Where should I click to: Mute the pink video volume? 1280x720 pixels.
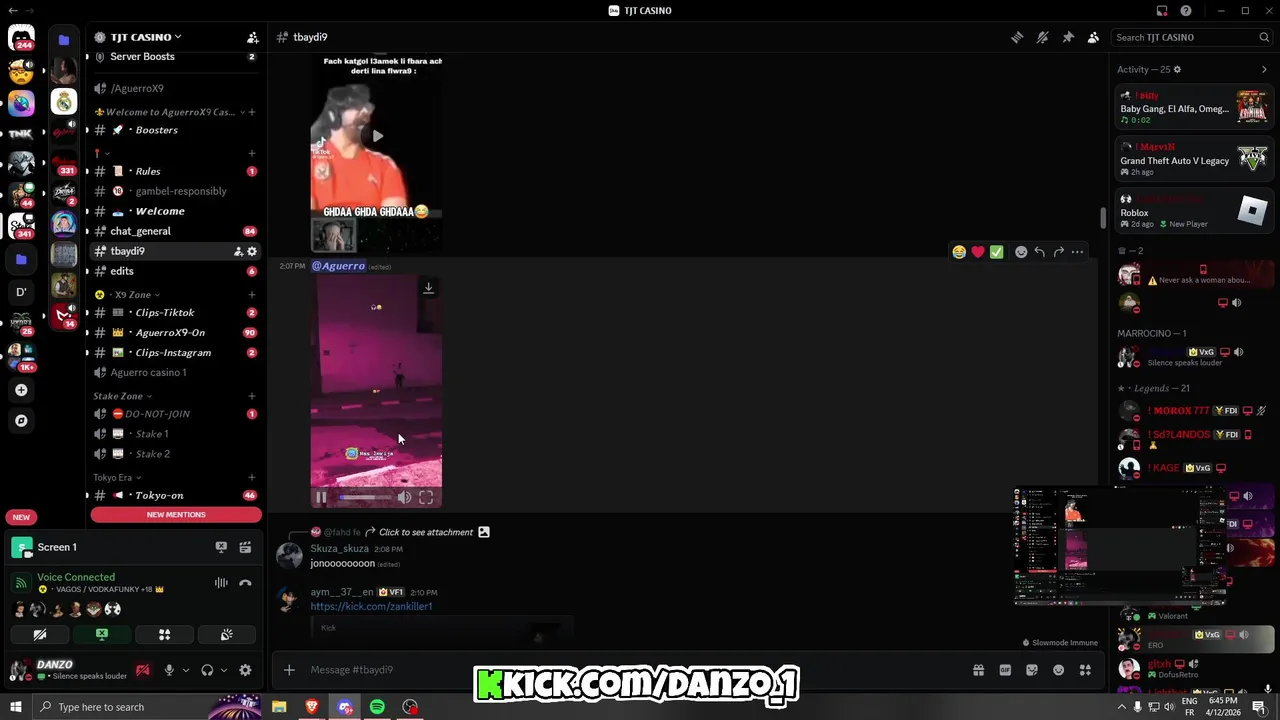pyautogui.click(x=404, y=497)
